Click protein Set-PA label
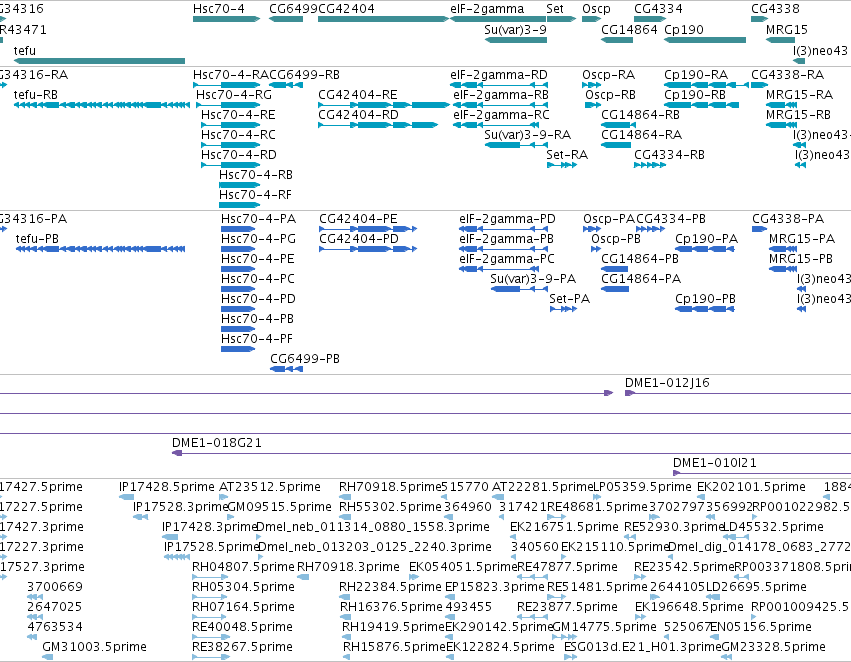Viewport: 851px width, 662px height. 569,298
